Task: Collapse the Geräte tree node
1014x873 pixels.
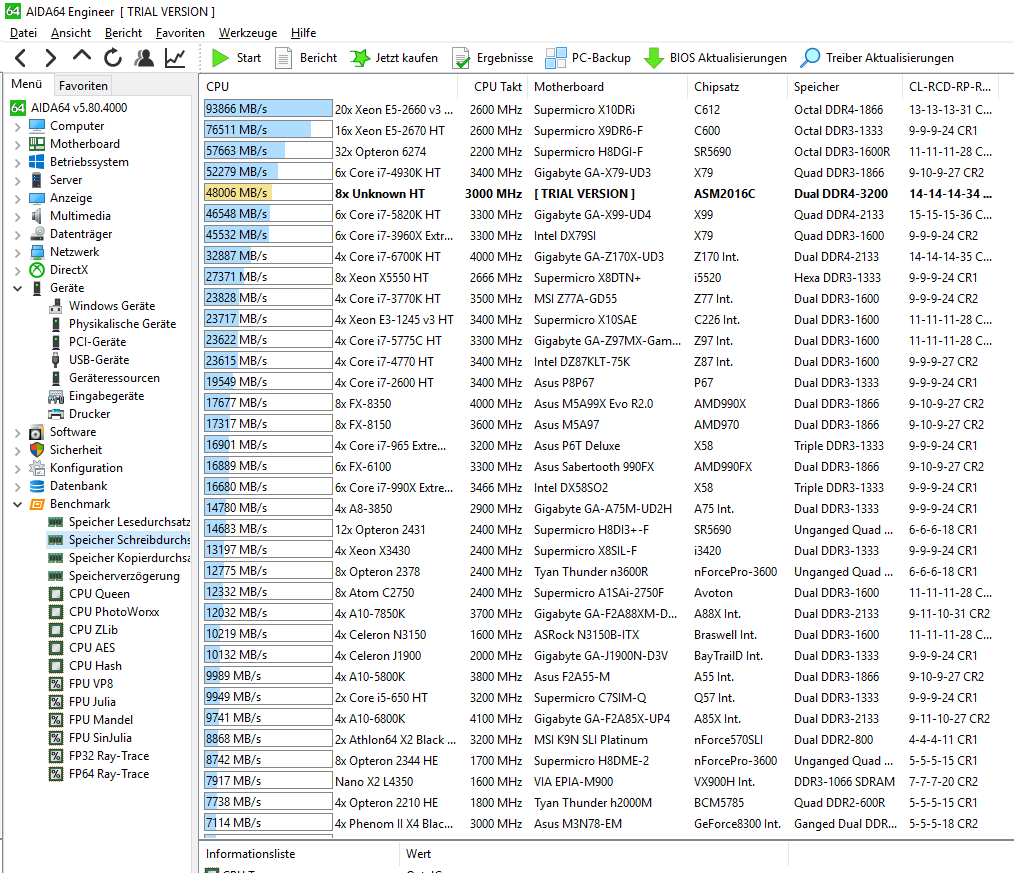Action: pyautogui.click(x=17, y=288)
